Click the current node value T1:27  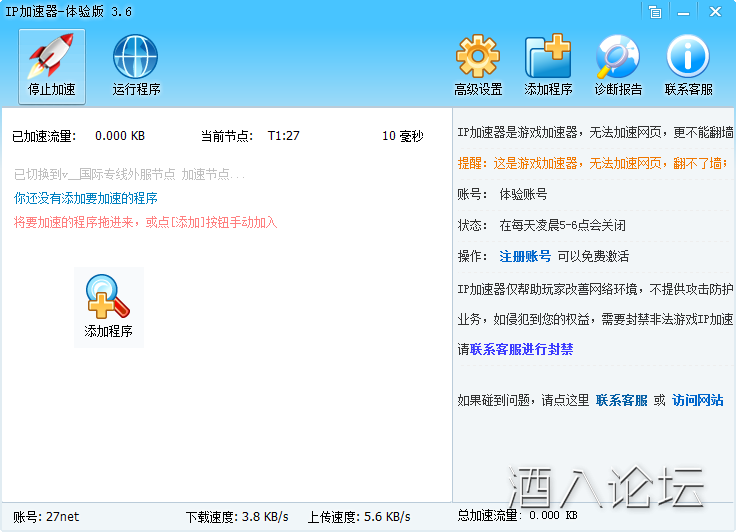click(x=284, y=135)
